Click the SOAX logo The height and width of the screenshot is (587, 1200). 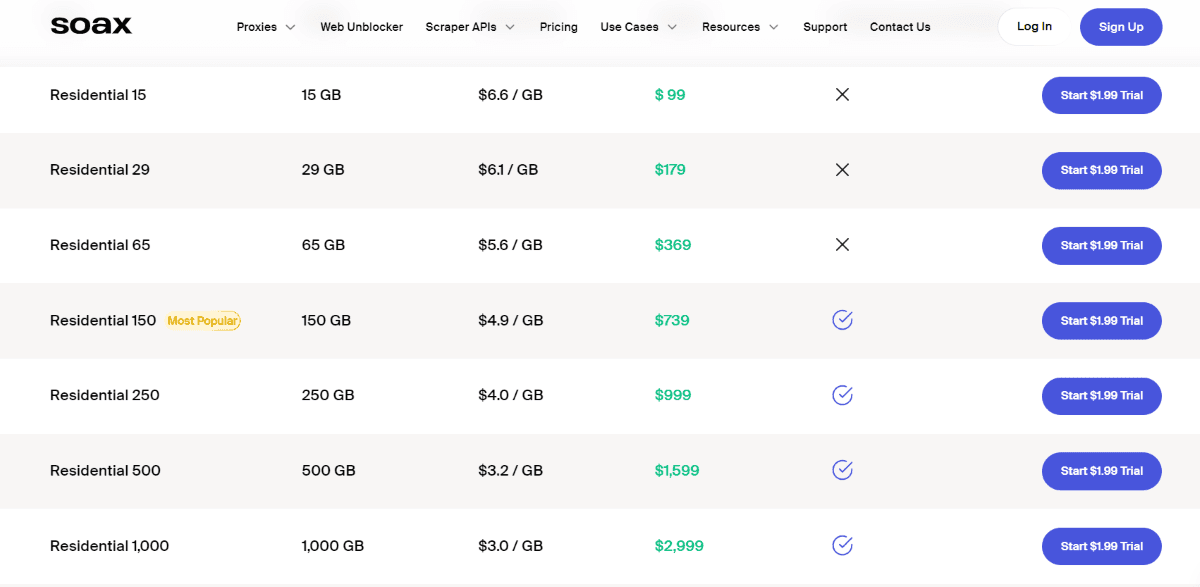(91, 26)
